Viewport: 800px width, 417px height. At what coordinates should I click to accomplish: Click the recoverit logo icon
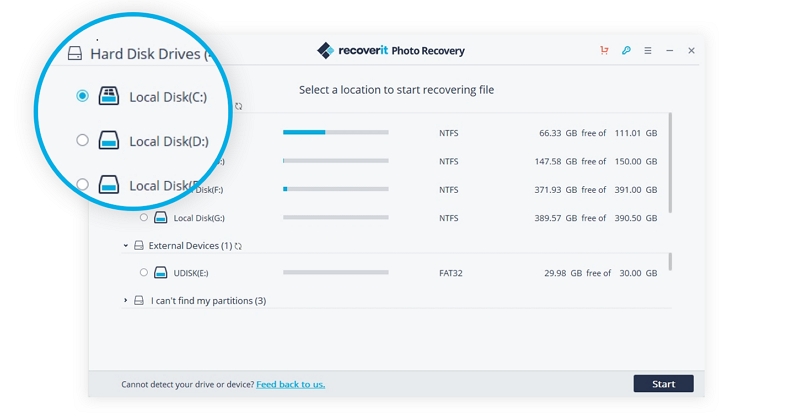click(x=325, y=50)
